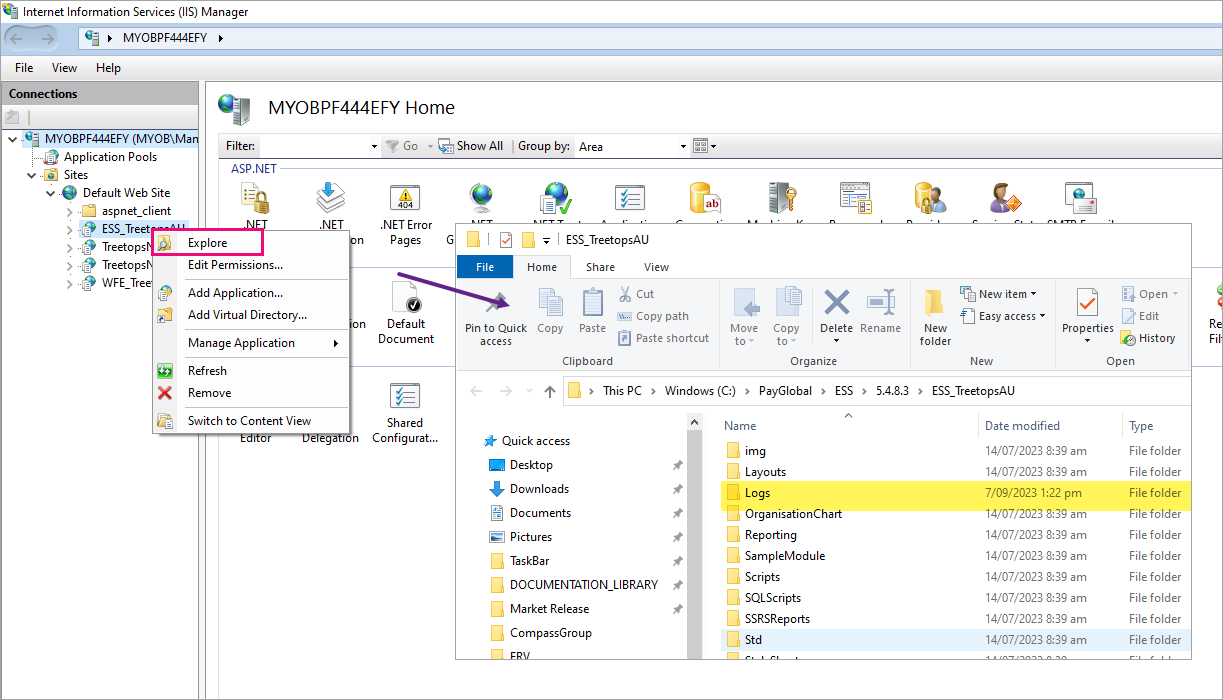Select Explore from the context menu
Viewport: 1223px width, 700px height.
coord(208,241)
